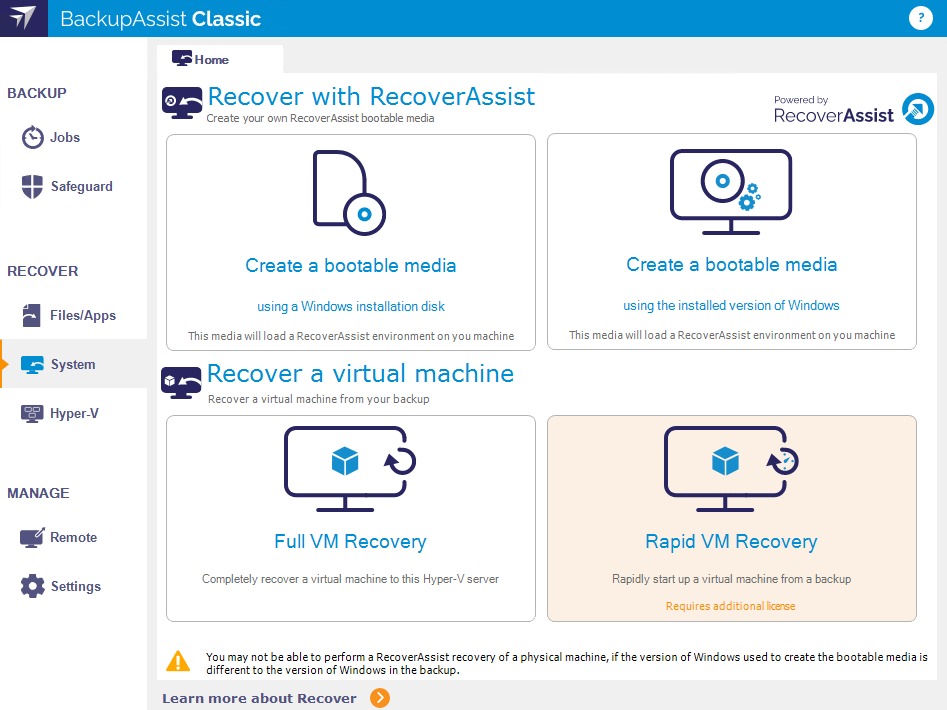Screen dimensions: 947x710
Task: Click the Recover with RecoverAssist heading icon
Action: pos(182,103)
